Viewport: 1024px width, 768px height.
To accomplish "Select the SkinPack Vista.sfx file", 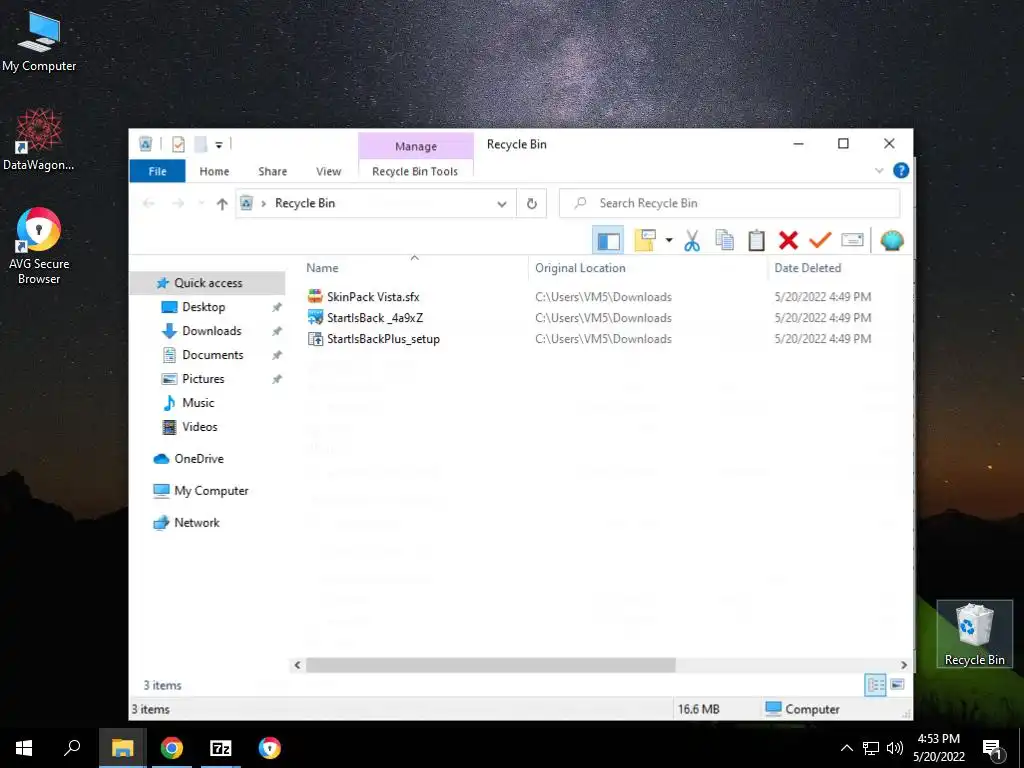I will click(373, 296).
